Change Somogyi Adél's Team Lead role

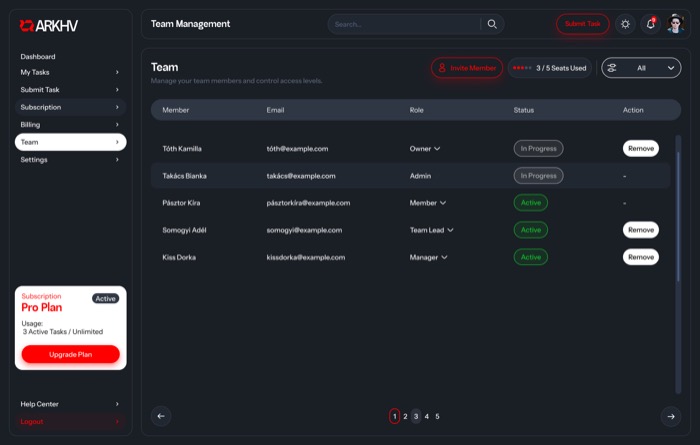point(432,230)
